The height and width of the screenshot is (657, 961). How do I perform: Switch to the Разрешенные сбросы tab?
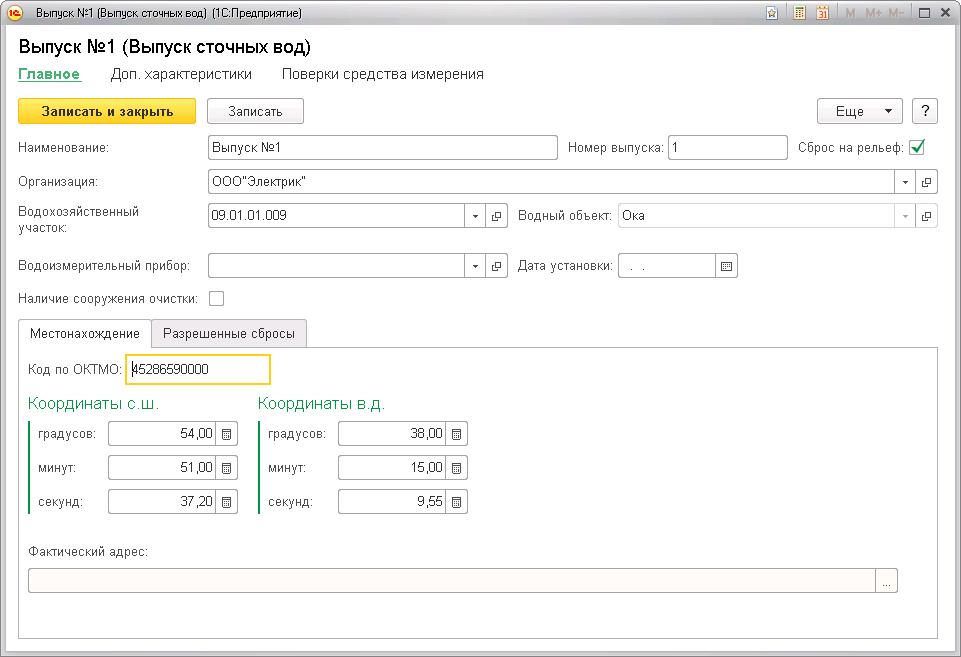pos(229,333)
